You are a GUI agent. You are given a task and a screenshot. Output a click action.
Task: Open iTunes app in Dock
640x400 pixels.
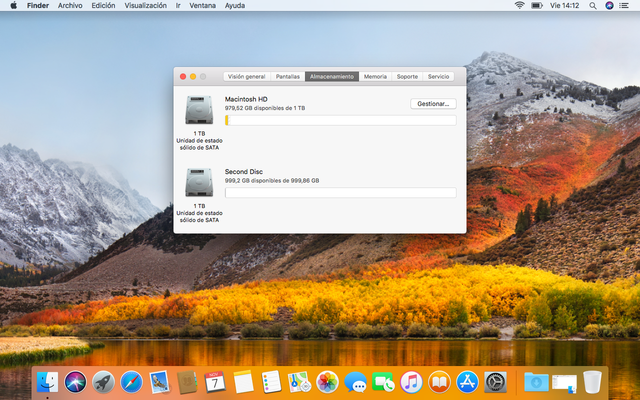(411, 382)
